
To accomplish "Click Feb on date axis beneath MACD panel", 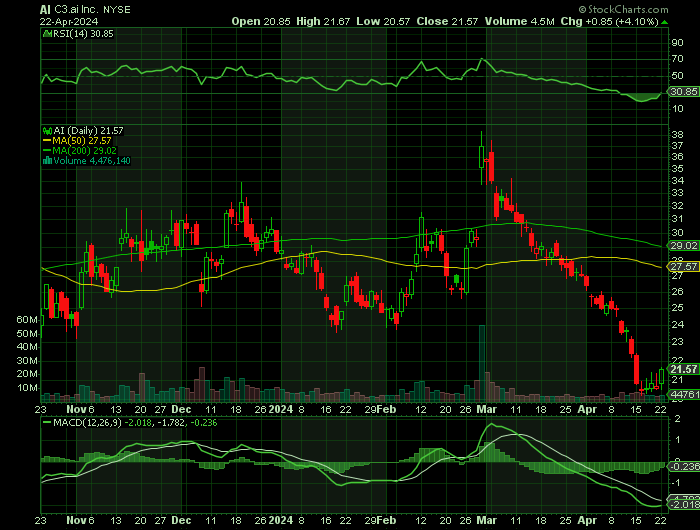I will (x=386, y=520).
